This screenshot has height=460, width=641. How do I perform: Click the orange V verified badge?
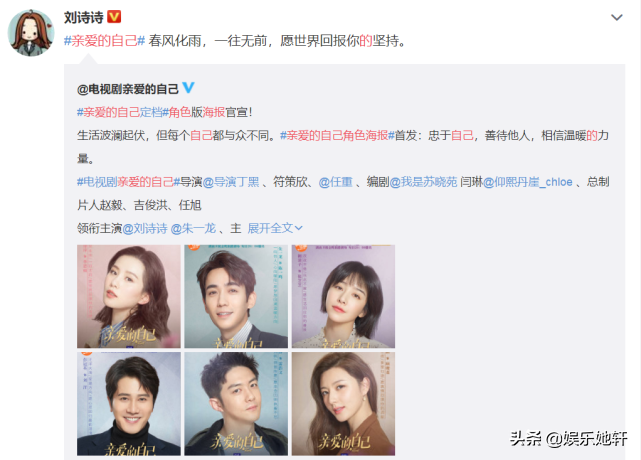tap(114, 17)
